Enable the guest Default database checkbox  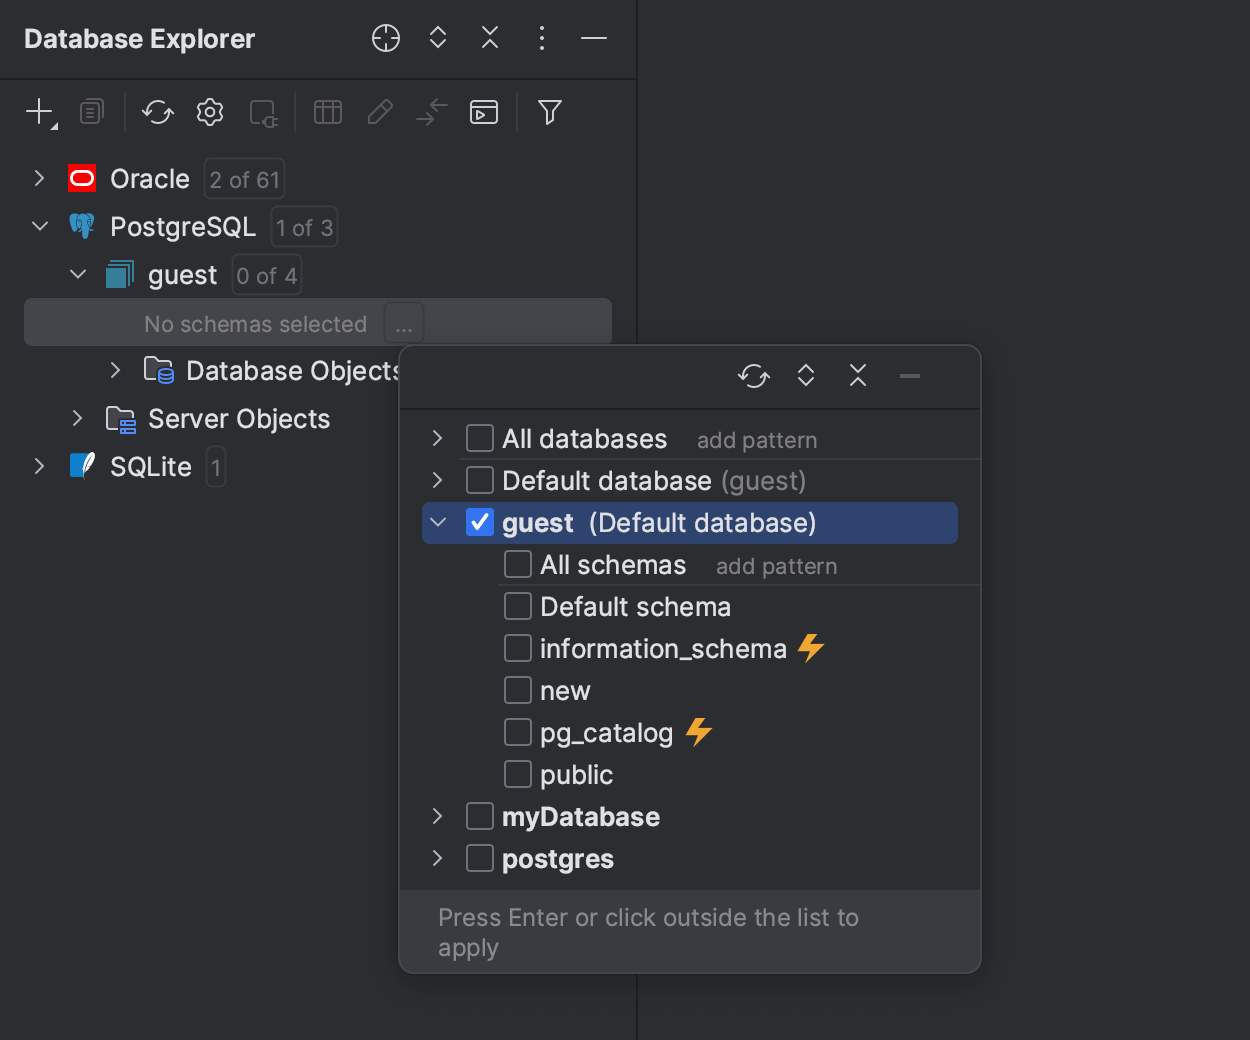(480, 521)
